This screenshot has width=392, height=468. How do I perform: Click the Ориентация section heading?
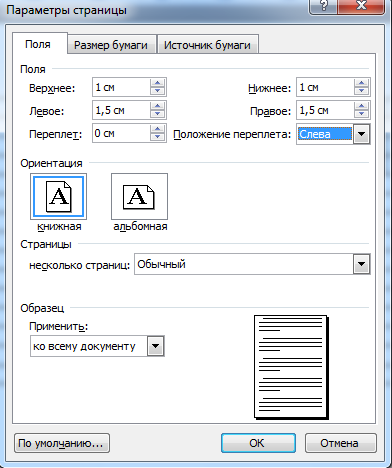[x=51, y=163]
